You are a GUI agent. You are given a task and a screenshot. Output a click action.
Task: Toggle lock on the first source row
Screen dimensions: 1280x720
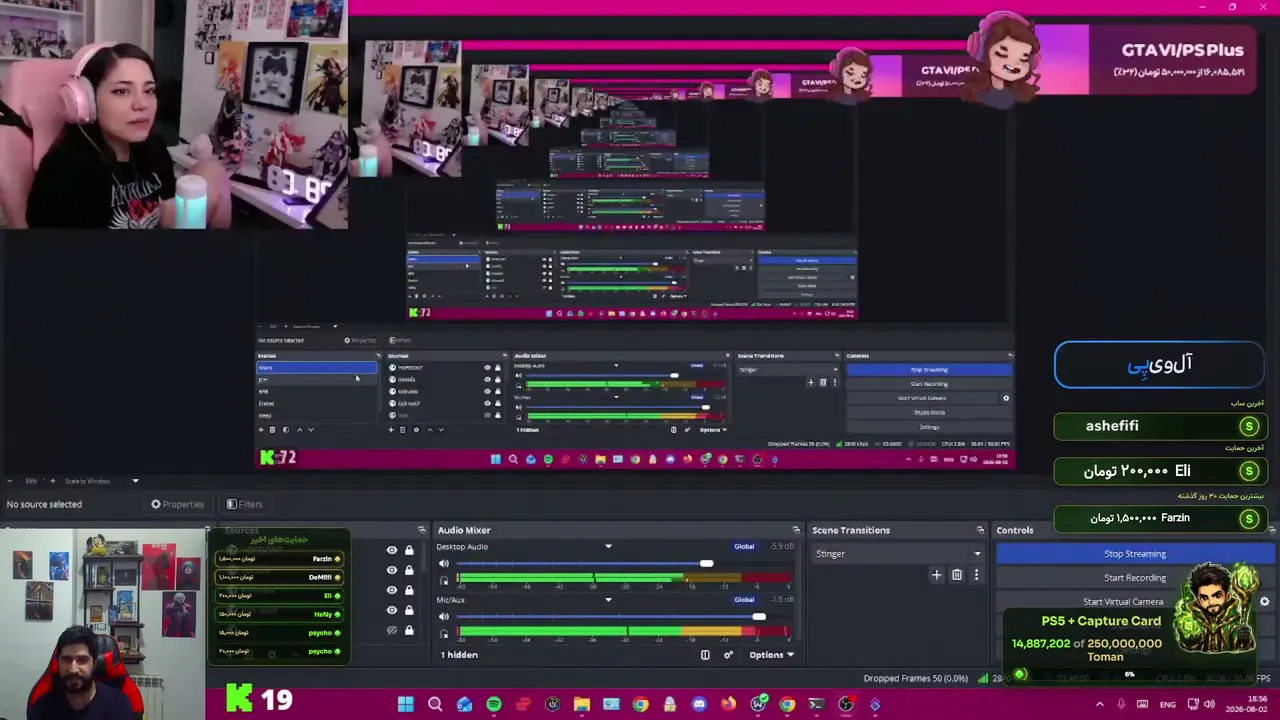[409, 550]
